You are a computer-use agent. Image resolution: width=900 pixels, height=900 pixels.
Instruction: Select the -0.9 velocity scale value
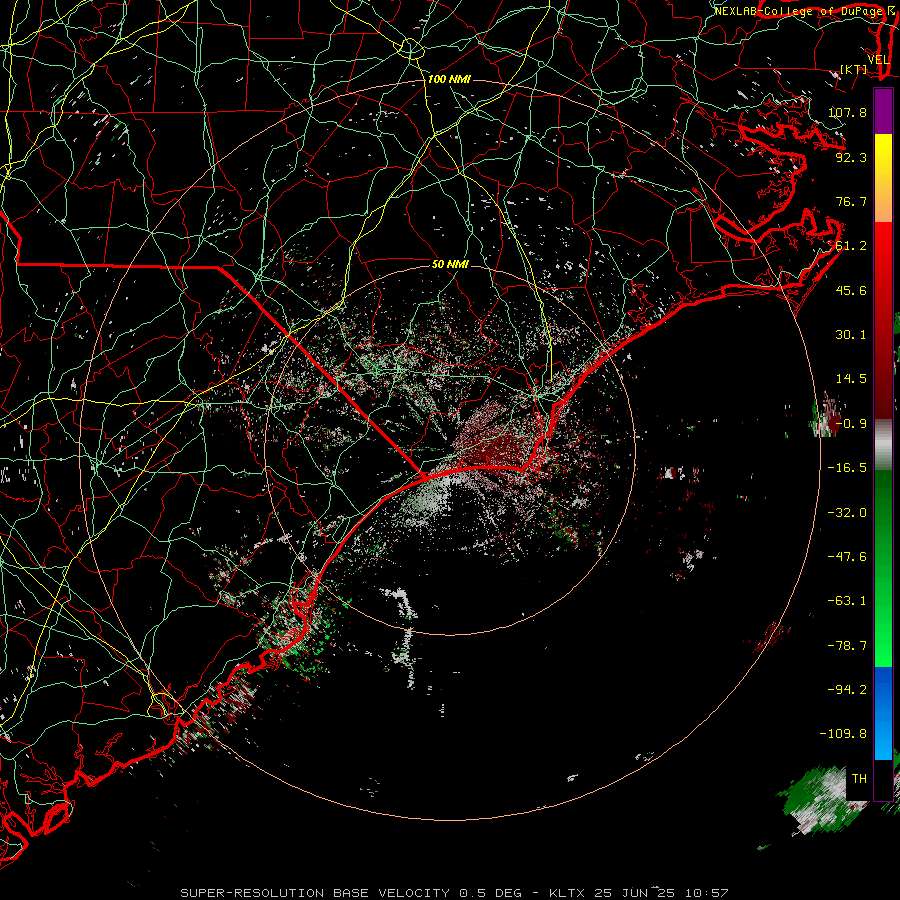point(851,424)
